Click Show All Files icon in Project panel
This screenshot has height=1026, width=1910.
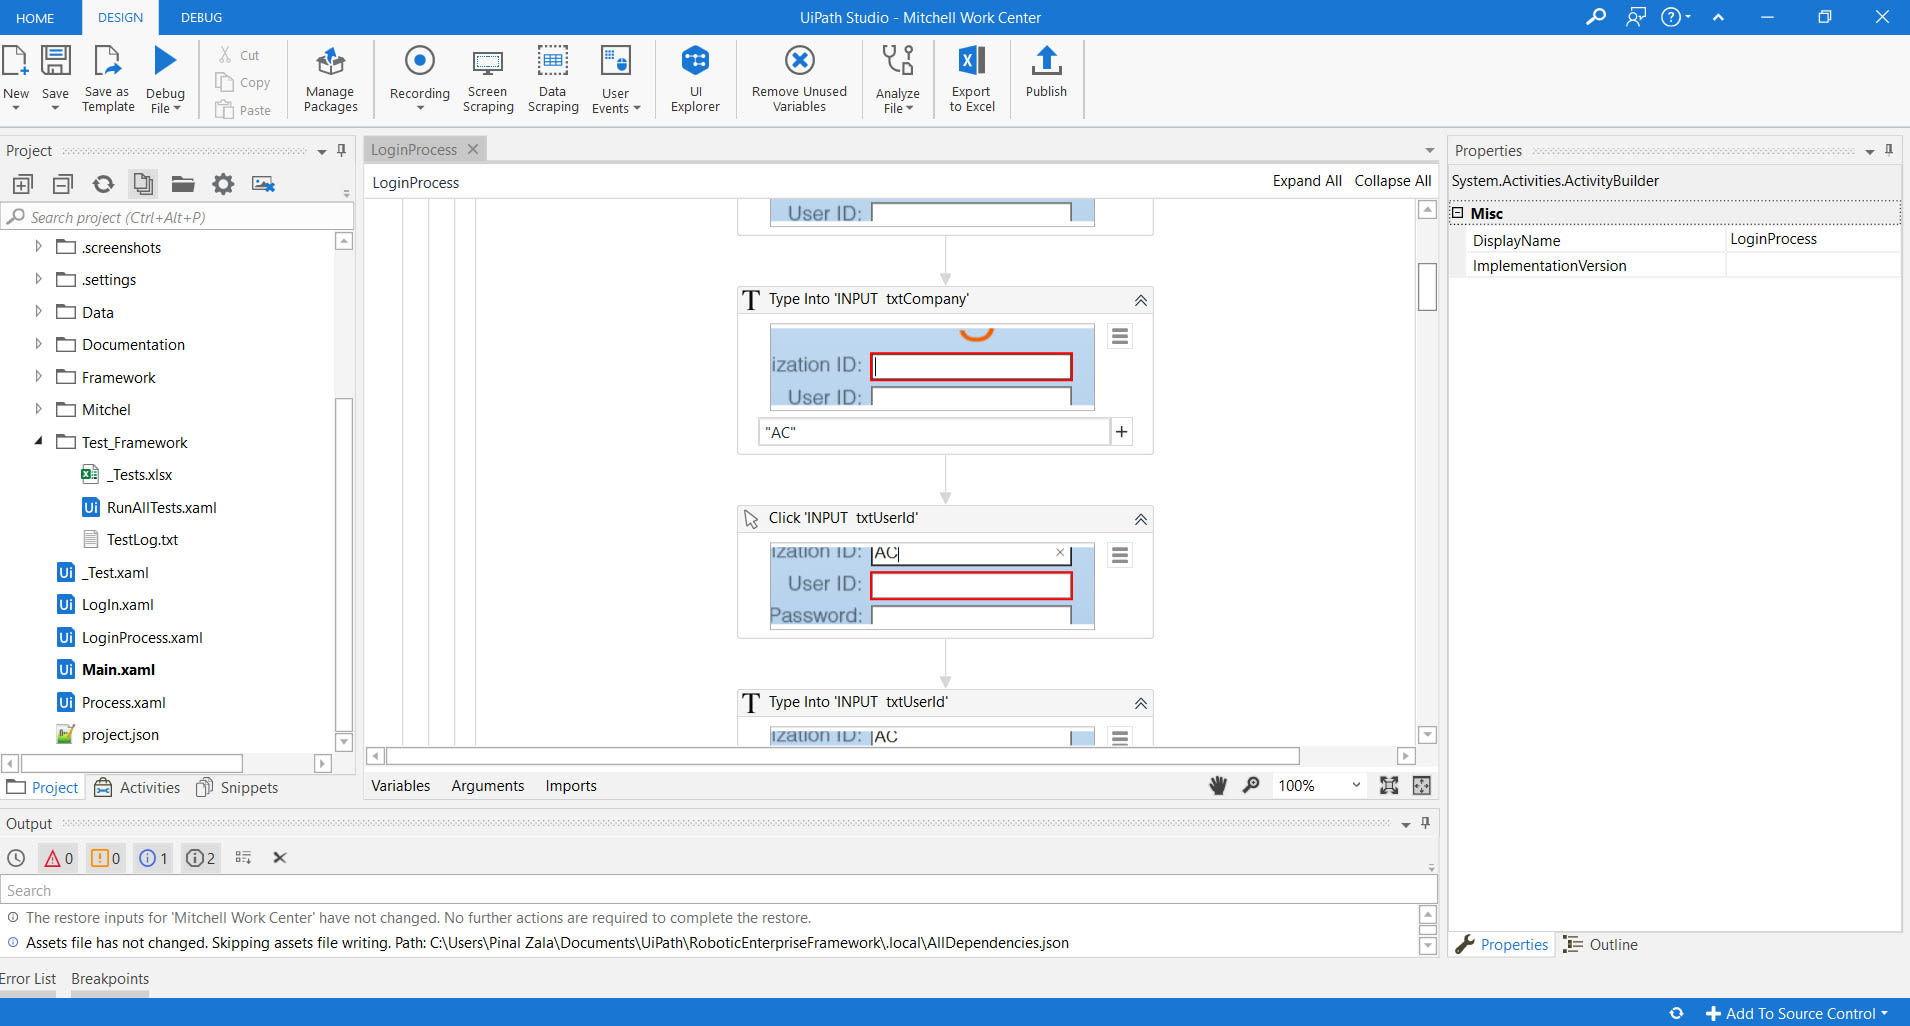pyautogui.click(x=143, y=184)
